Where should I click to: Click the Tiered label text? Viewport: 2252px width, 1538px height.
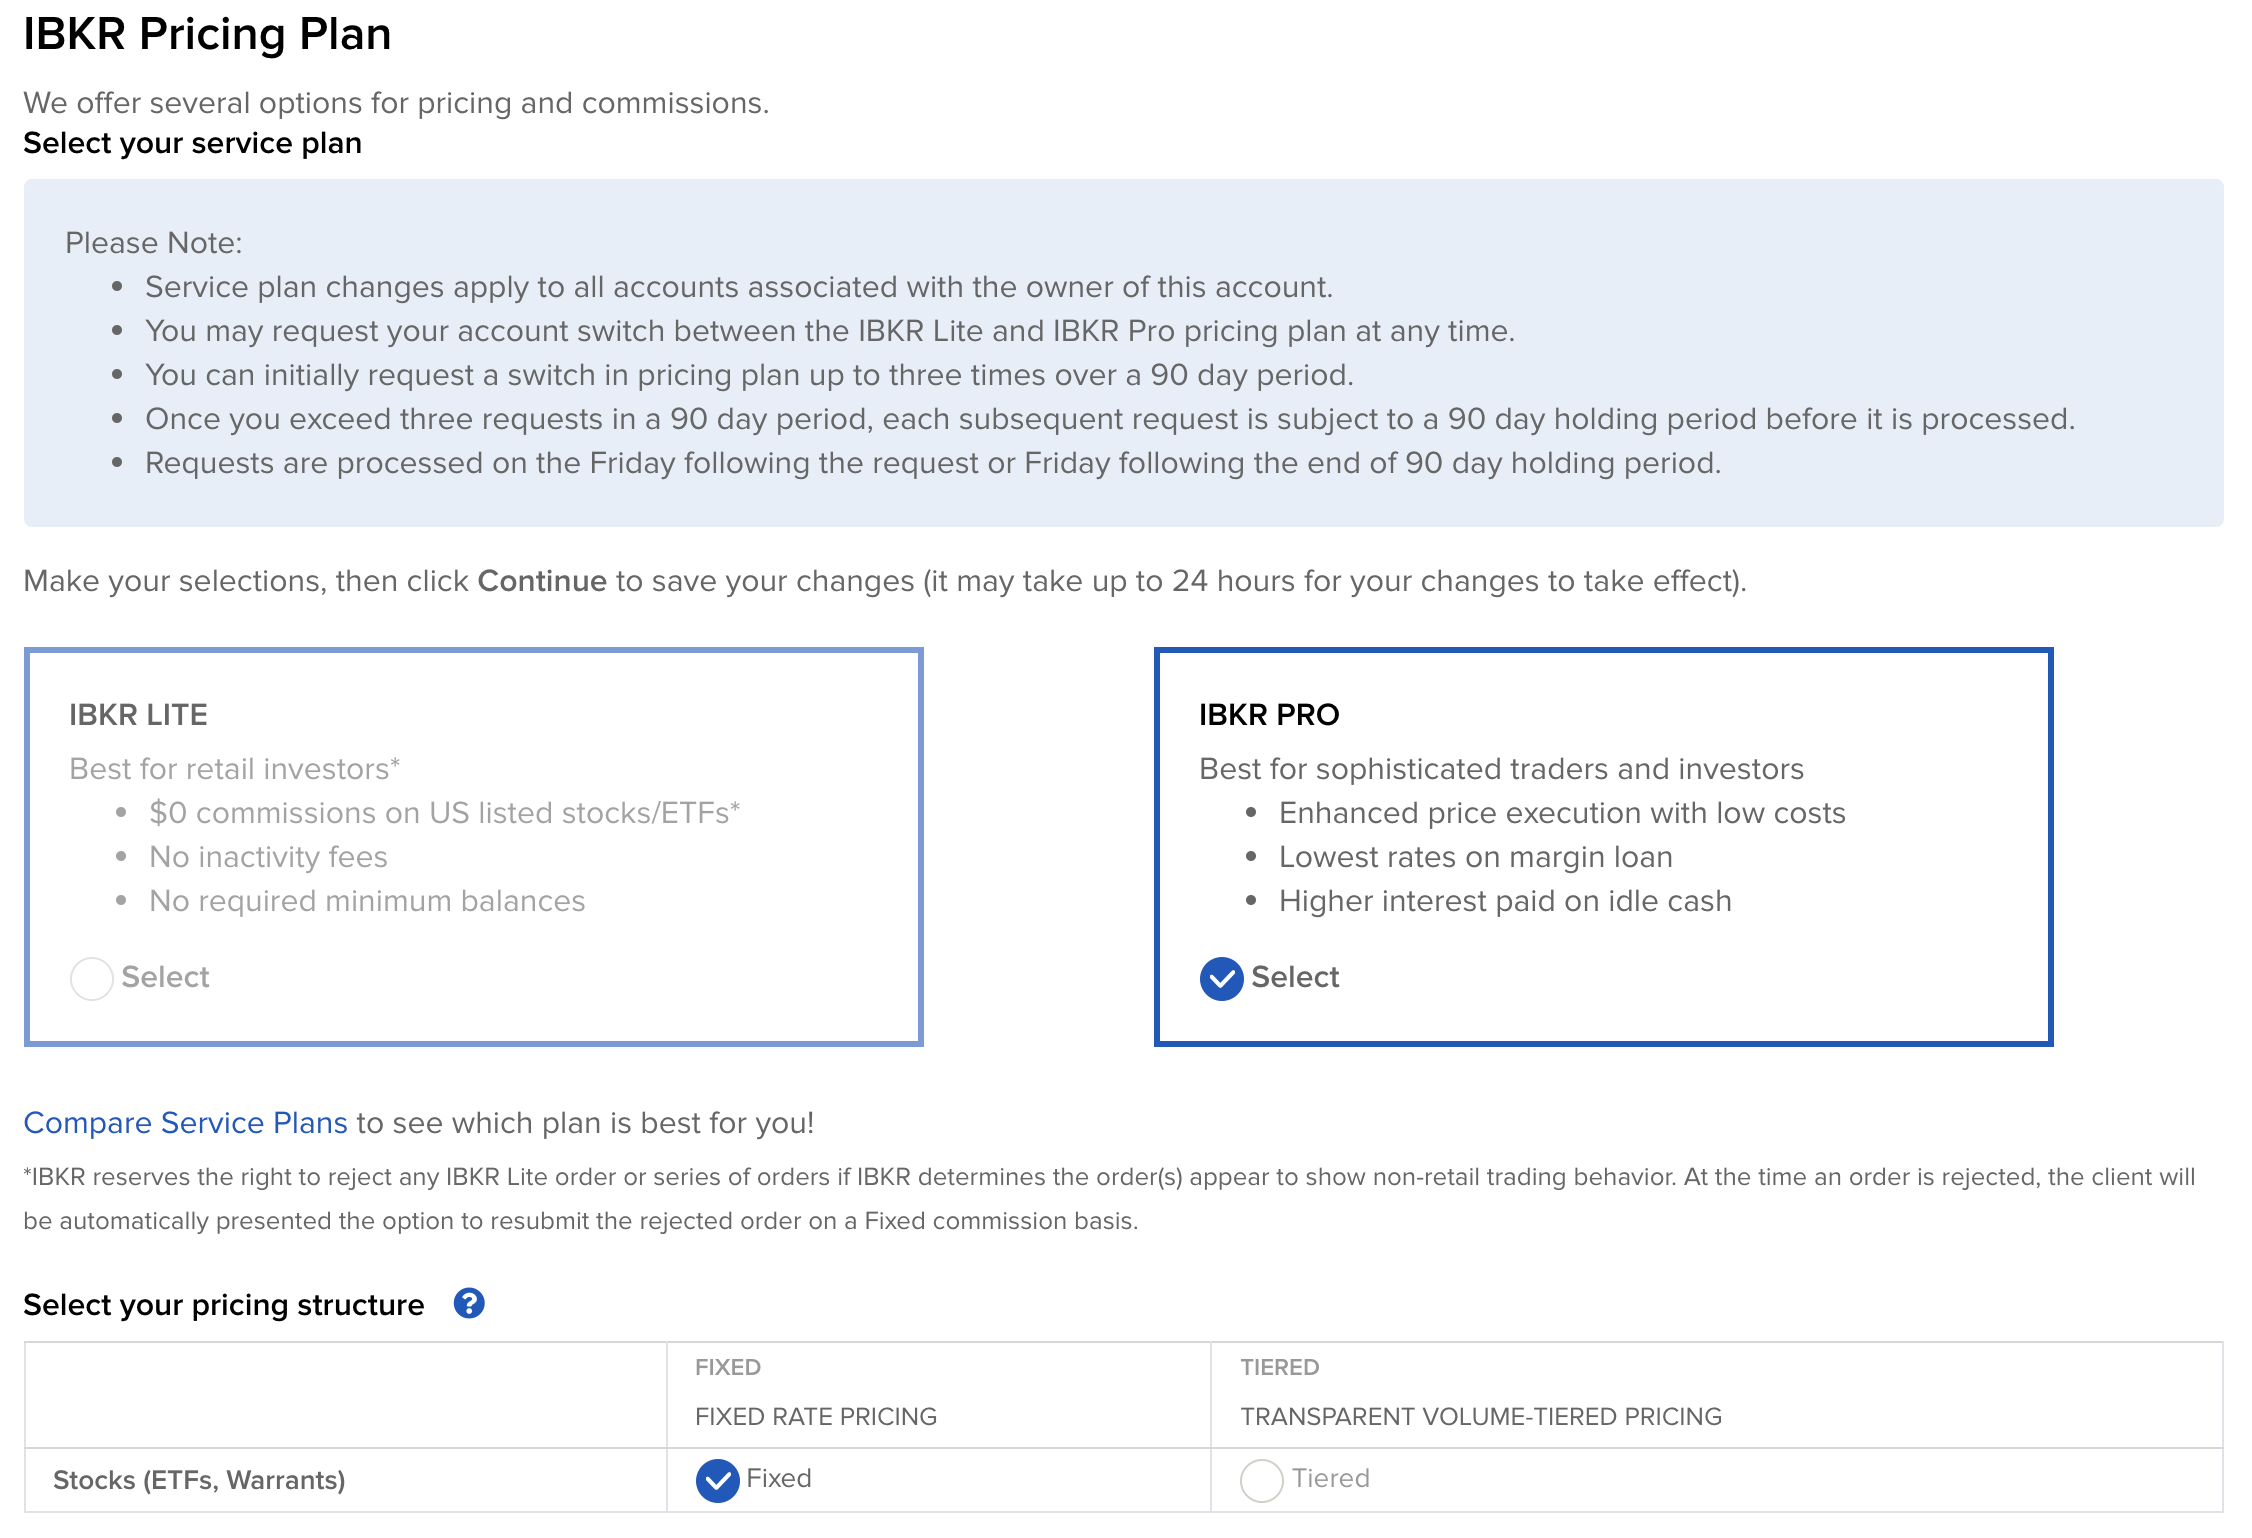[1330, 1478]
